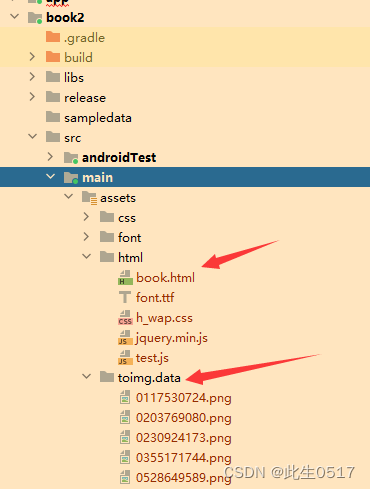Expand the androidTest folder
The height and width of the screenshot is (489, 370).
(x=50, y=157)
